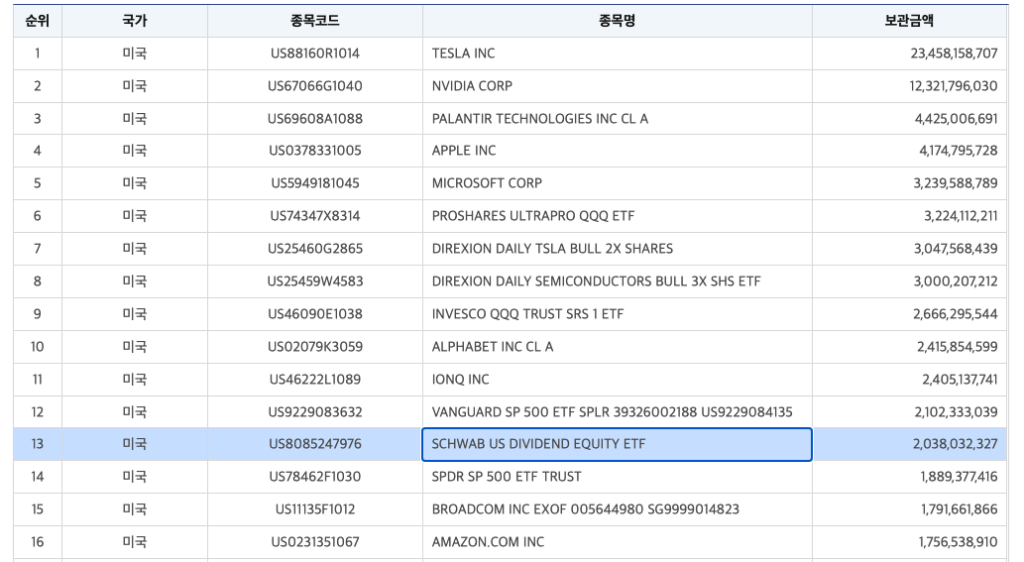
Task: Click stock code US69608A1088
Action: pyautogui.click(x=315, y=119)
